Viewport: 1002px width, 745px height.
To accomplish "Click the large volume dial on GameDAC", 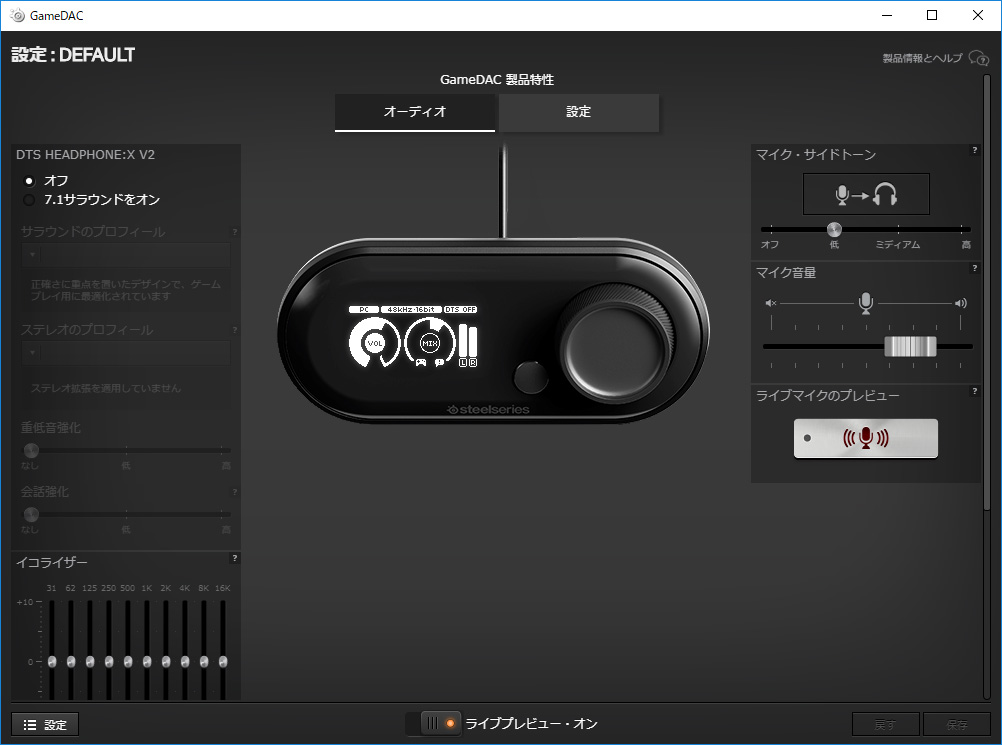I will click(x=617, y=346).
